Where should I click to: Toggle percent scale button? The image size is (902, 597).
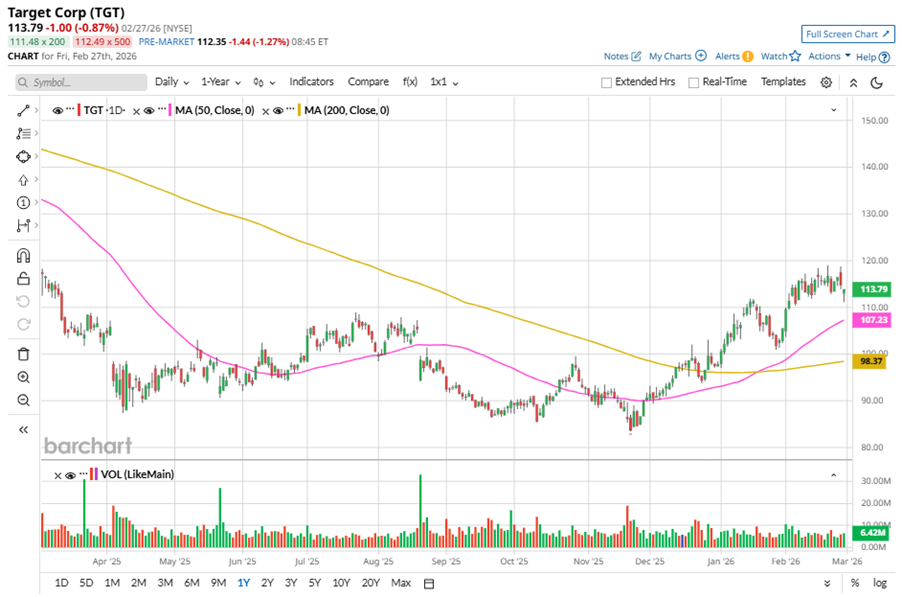point(855,583)
